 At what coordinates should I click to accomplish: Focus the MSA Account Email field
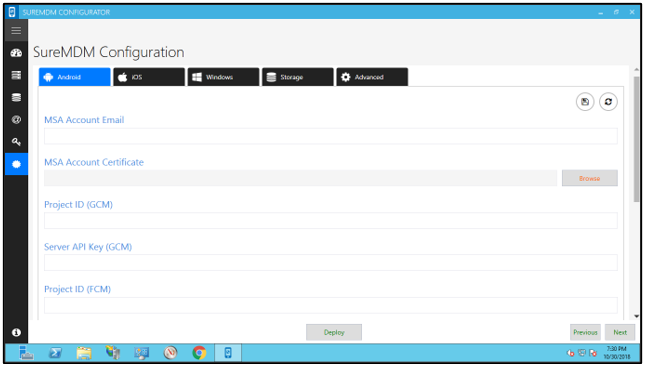pyautogui.click(x=331, y=136)
